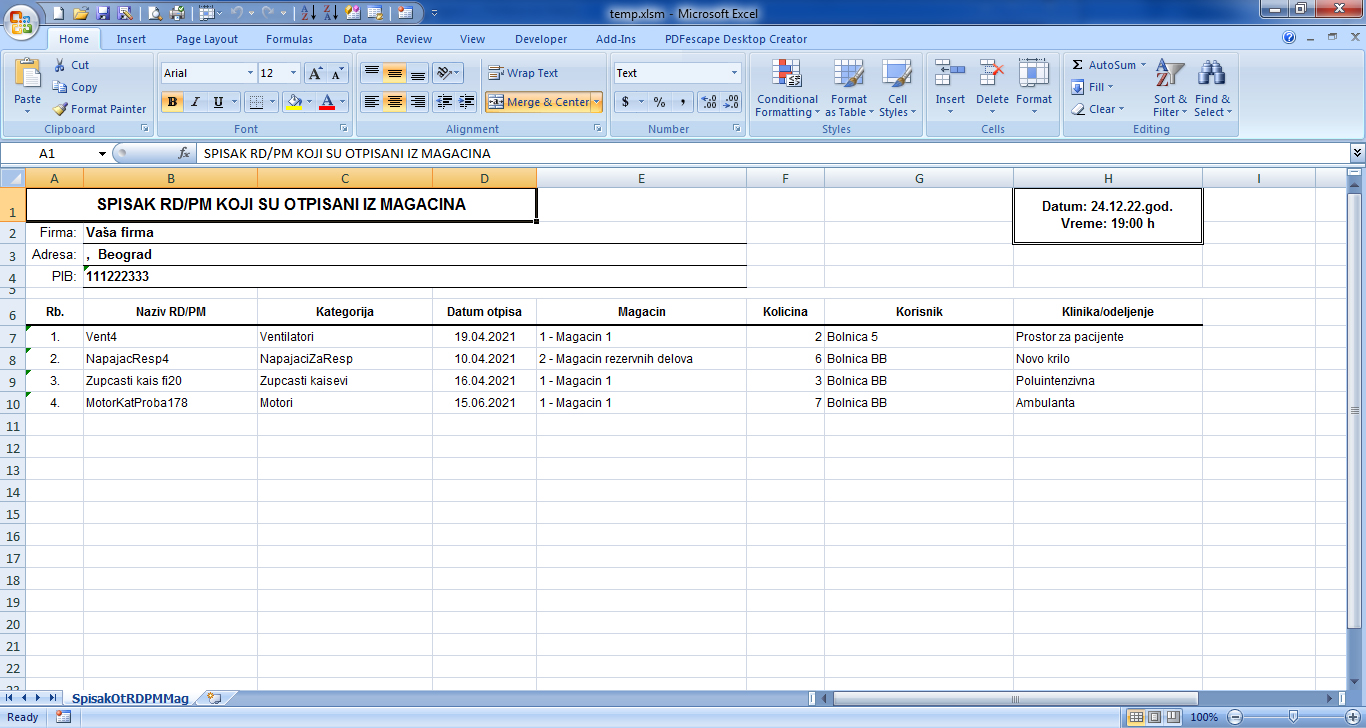
Task: Click the Undo arrow icon
Action: tap(237, 13)
